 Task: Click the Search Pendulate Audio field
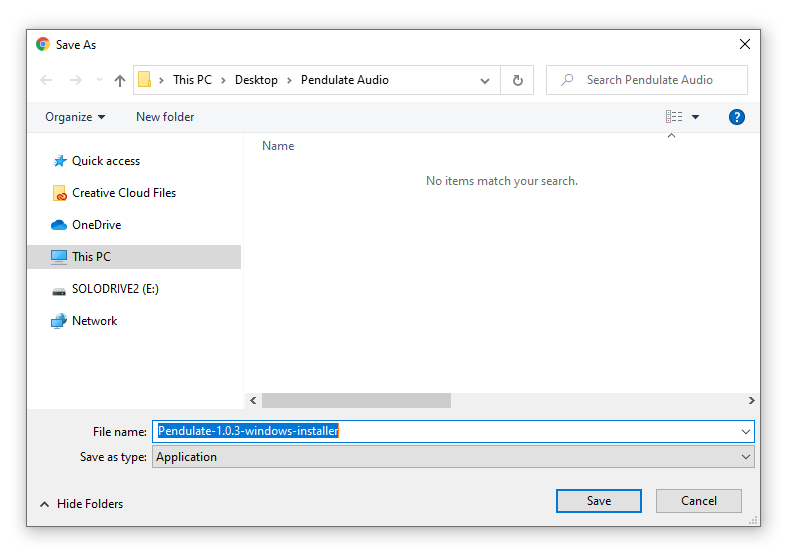[647, 80]
